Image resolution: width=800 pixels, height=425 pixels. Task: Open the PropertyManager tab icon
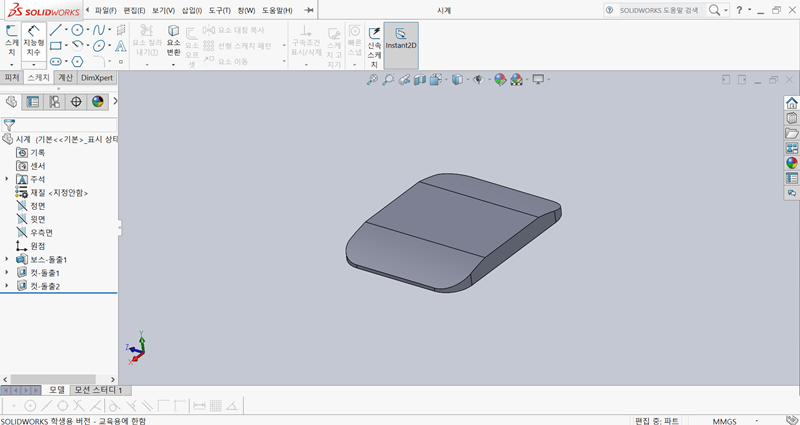tap(33, 102)
